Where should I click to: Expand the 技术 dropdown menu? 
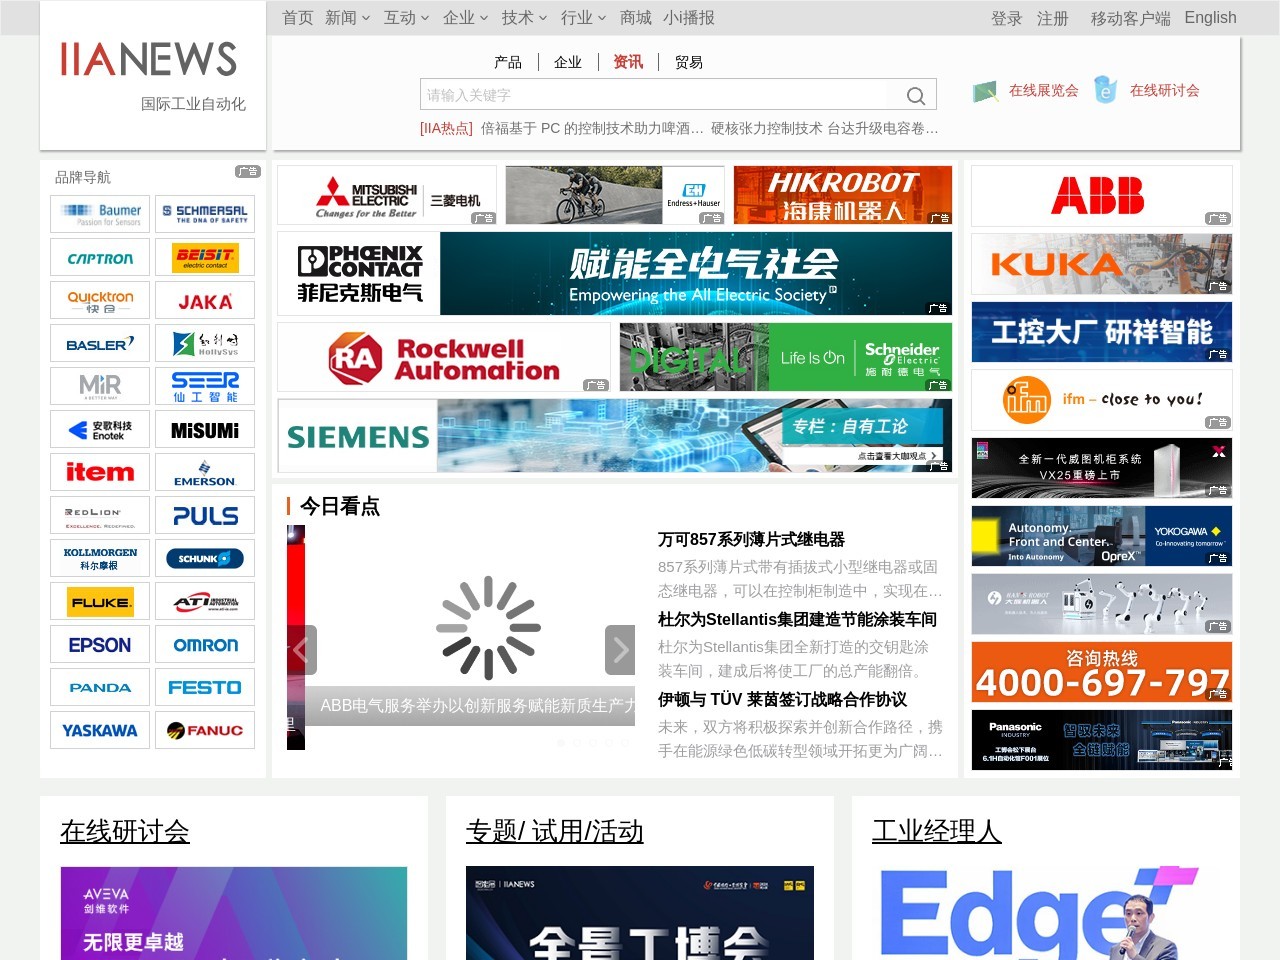point(524,18)
